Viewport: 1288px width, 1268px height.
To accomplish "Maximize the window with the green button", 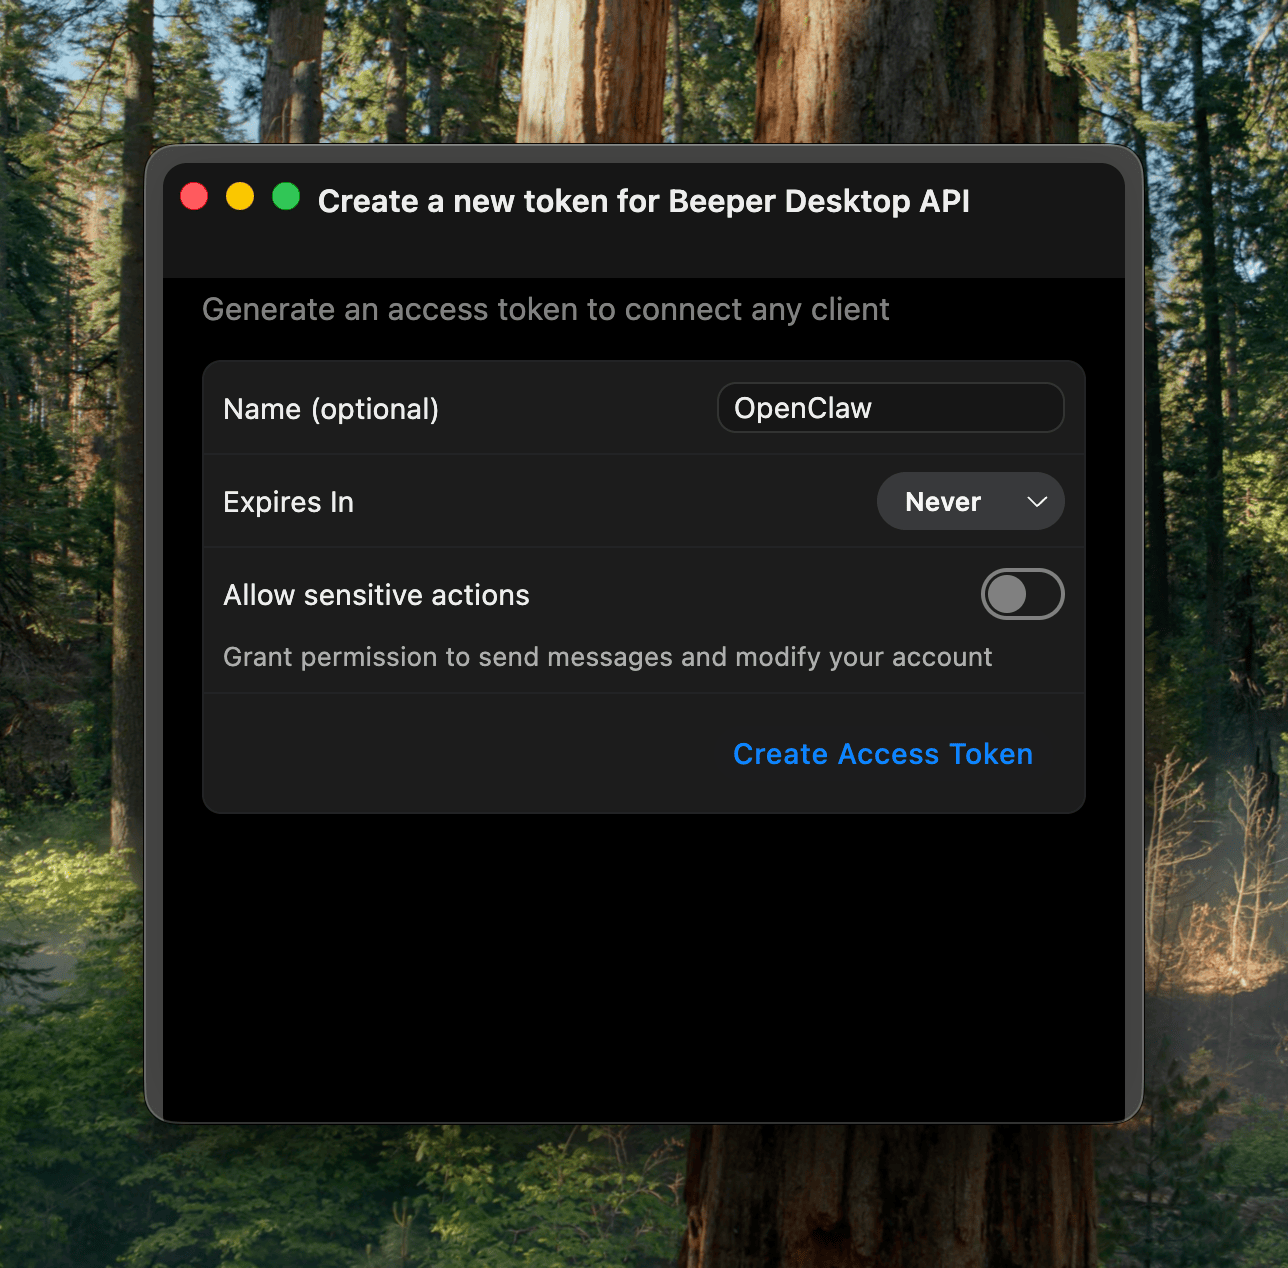I will click(x=286, y=197).
